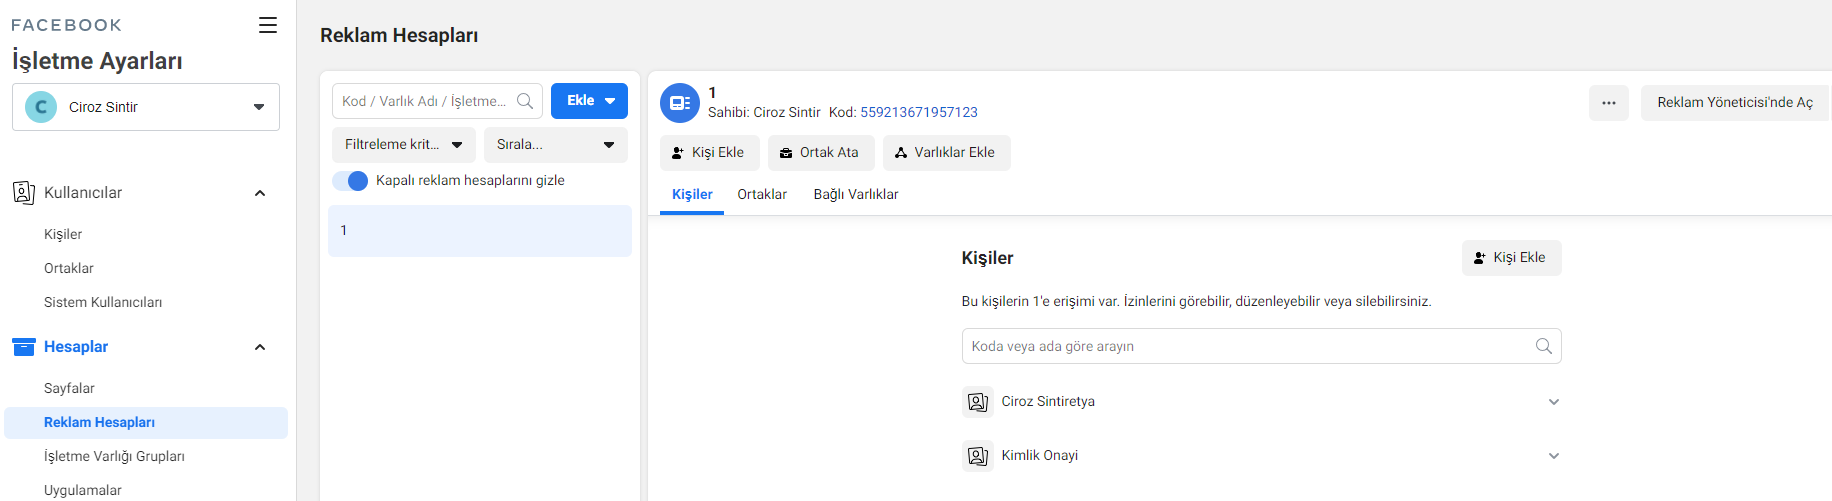Open the hamburger menu in the sidebar
Viewport: 1832px width, 501px height.
point(268,25)
